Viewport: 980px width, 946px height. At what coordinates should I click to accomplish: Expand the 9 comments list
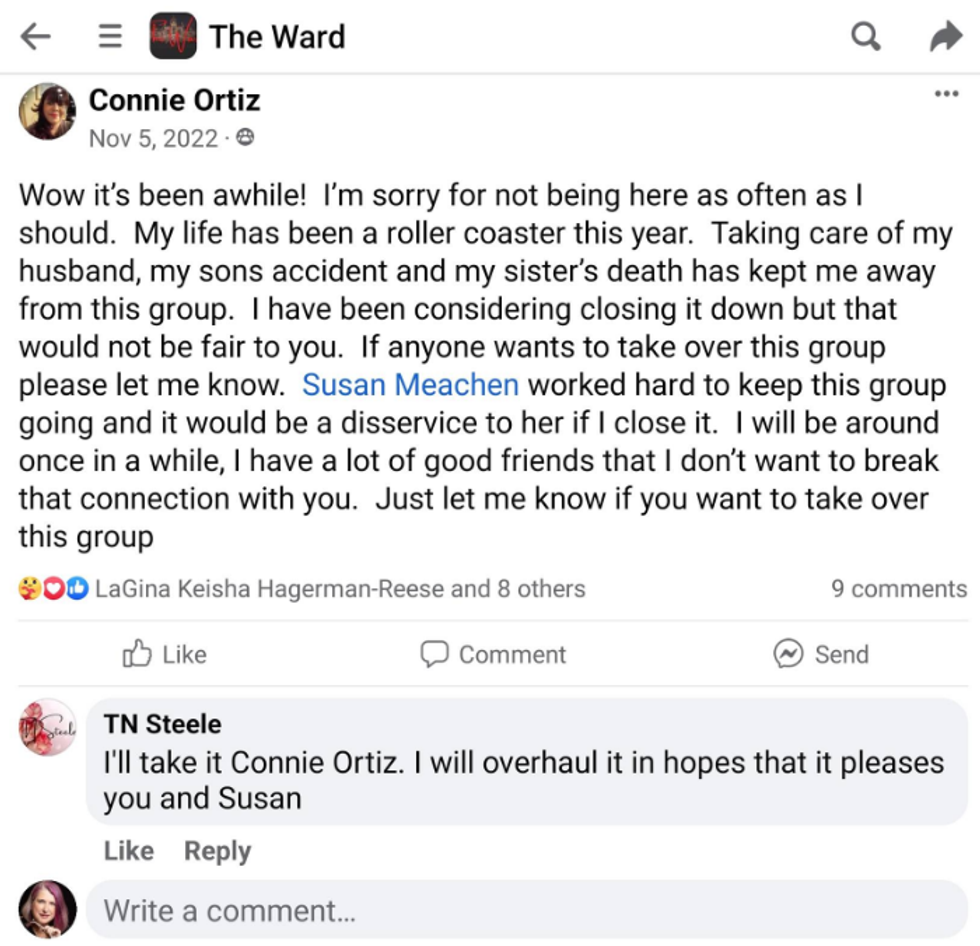point(898,589)
